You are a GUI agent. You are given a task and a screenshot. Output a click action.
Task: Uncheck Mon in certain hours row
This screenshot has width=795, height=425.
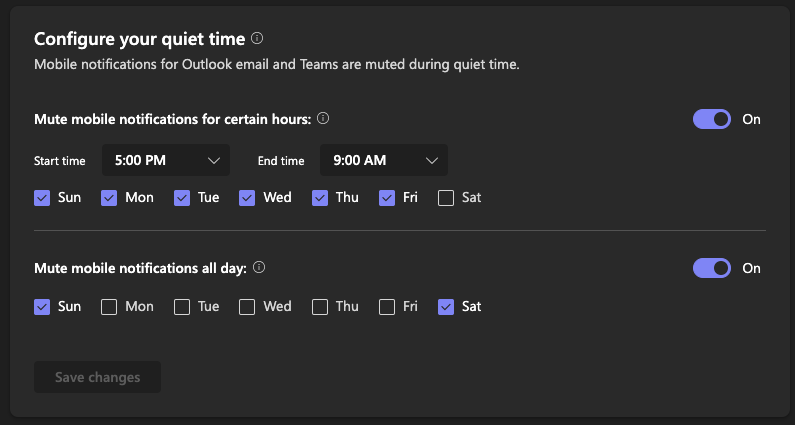click(109, 198)
